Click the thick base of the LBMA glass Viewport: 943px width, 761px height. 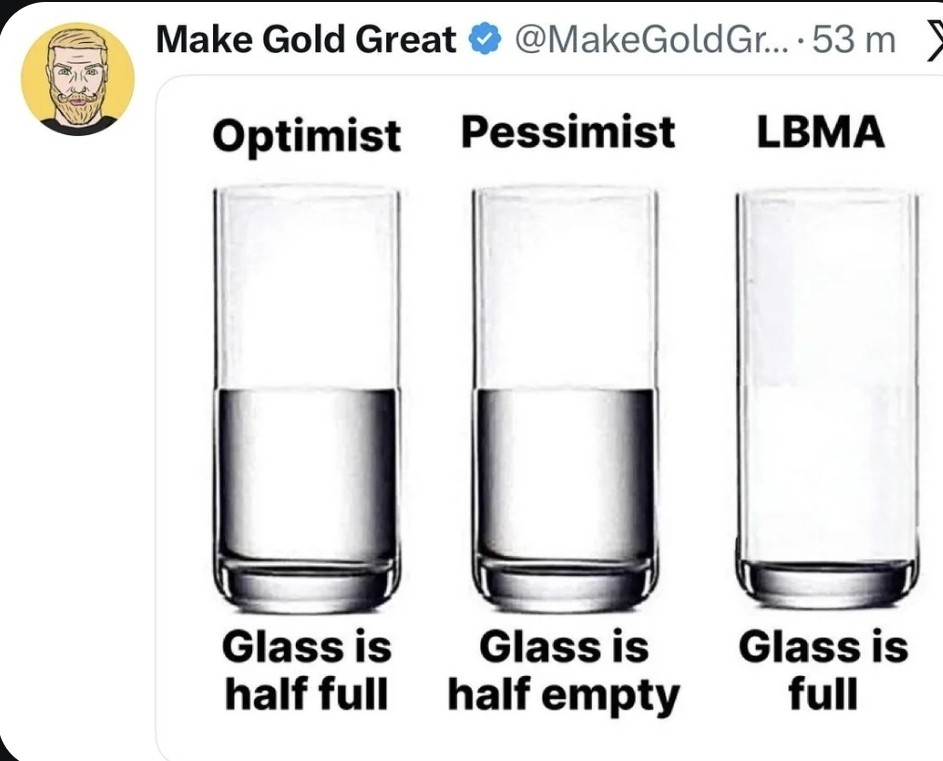click(x=827, y=583)
